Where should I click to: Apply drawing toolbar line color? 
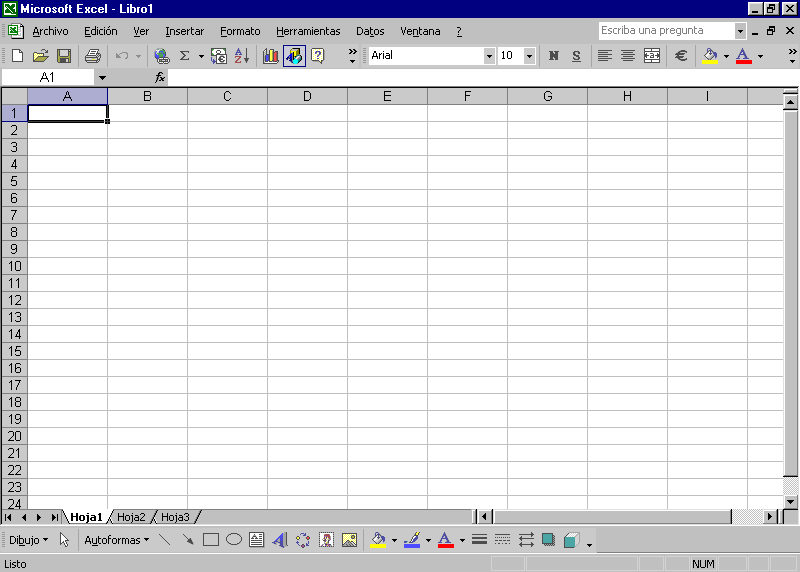click(412, 540)
